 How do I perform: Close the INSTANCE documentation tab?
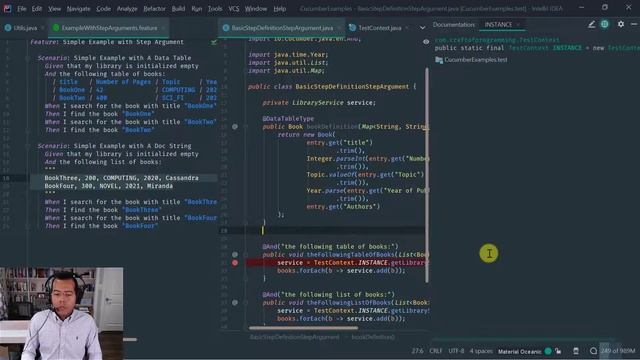click(518, 24)
